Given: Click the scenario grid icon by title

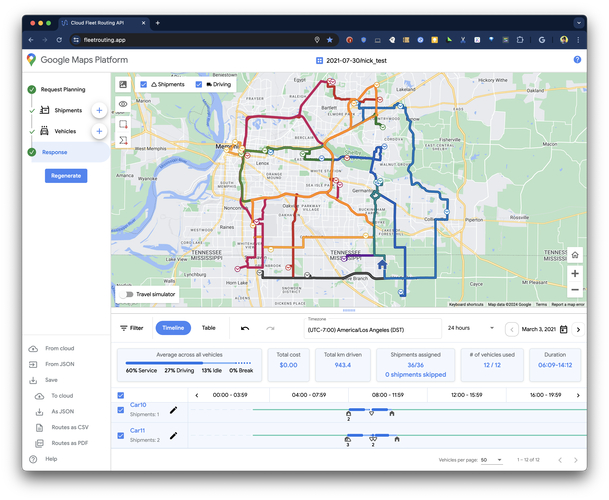Looking at the screenshot, I should 319,61.
